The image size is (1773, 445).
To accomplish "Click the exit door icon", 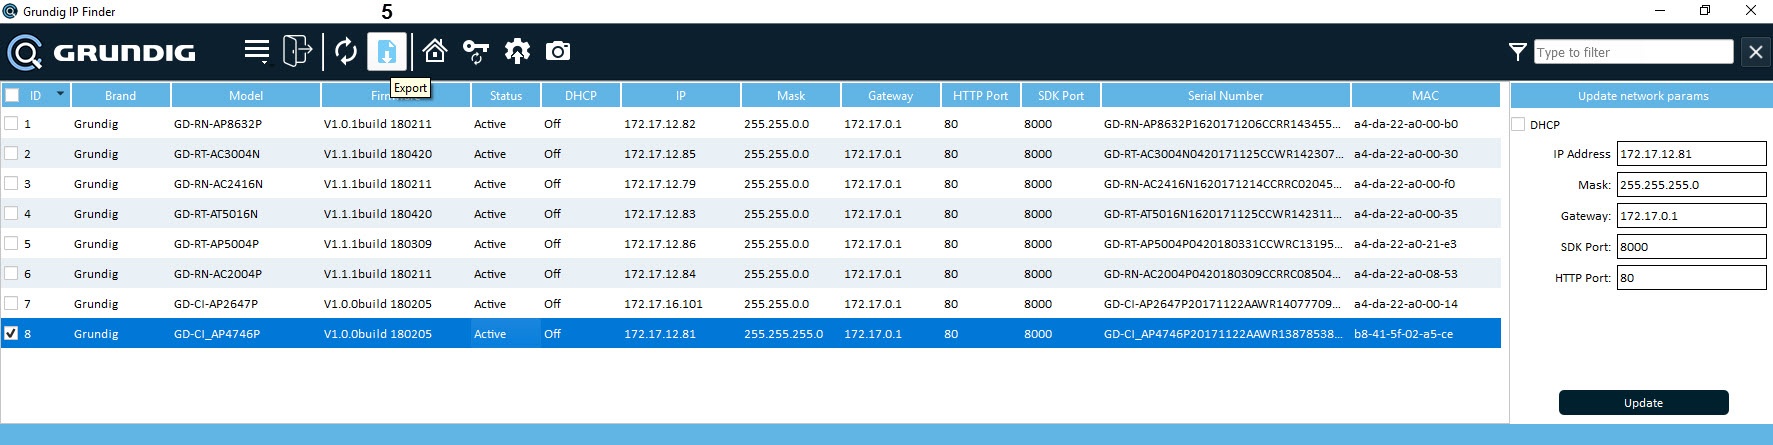I will pyautogui.click(x=297, y=51).
